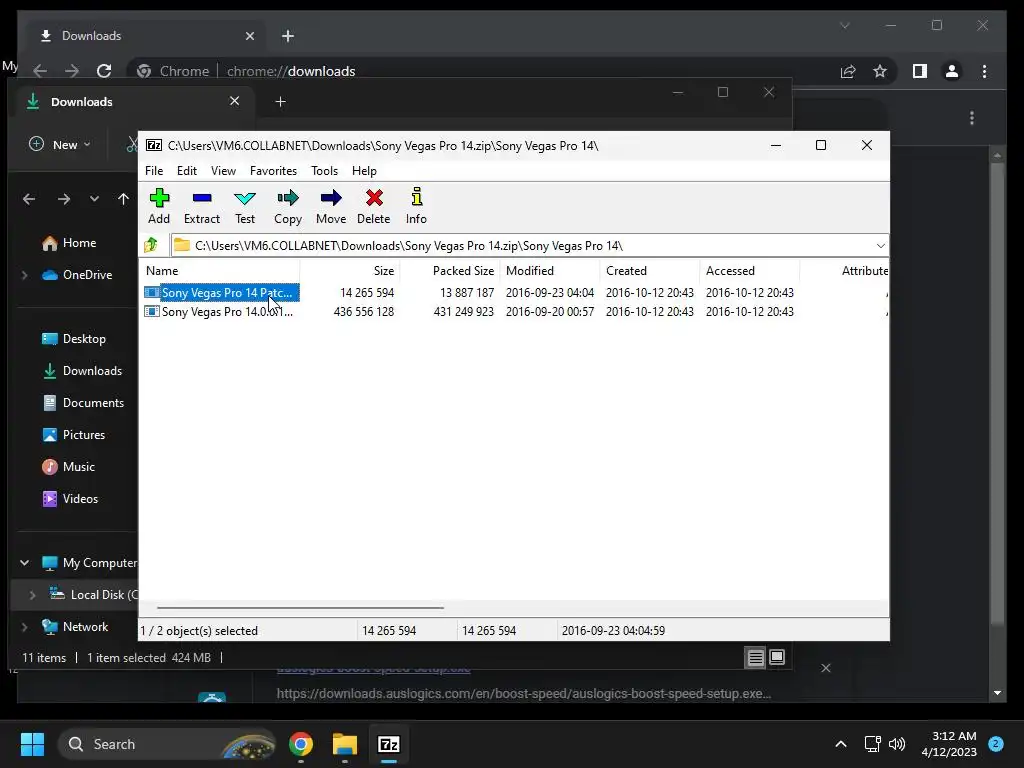Open the Favorites menu in 7-Zip
1024x768 pixels.
tap(273, 170)
